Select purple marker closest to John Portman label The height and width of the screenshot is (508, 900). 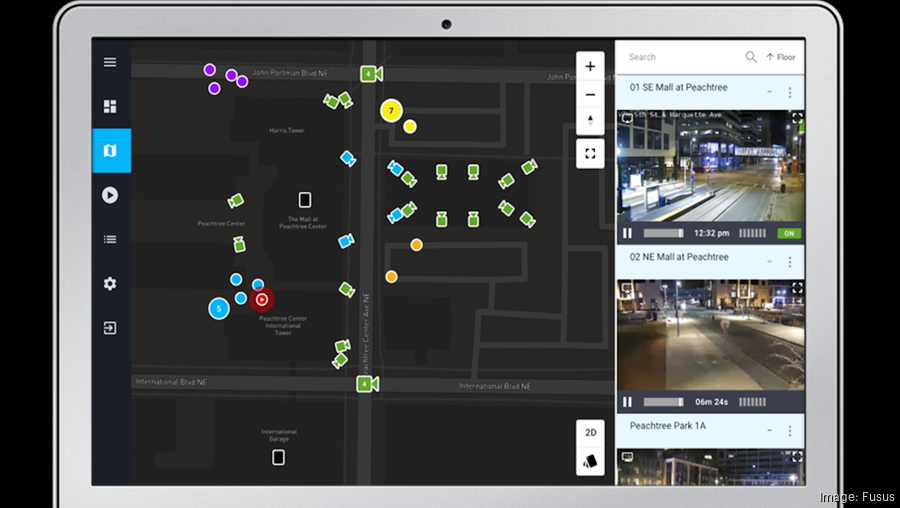point(242,82)
